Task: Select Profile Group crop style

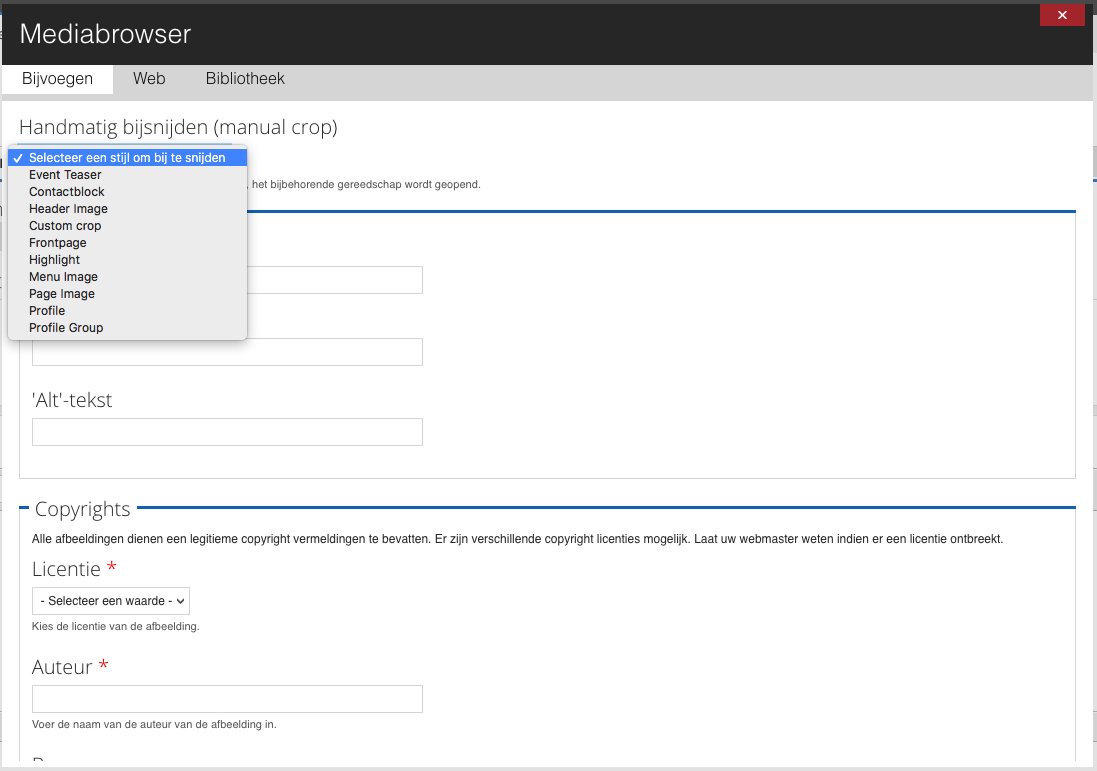Action: coord(66,328)
